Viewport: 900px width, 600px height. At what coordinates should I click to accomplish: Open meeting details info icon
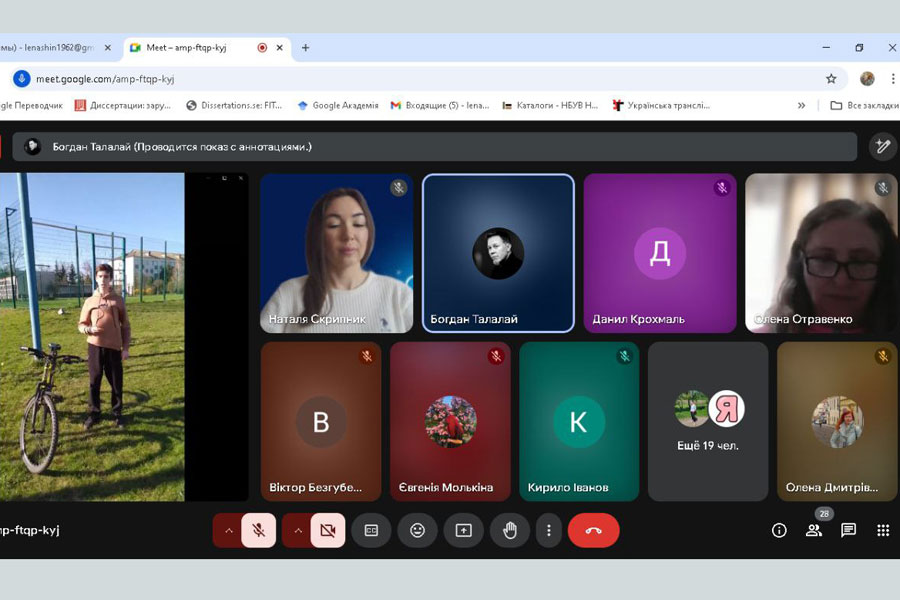pos(779,530)
